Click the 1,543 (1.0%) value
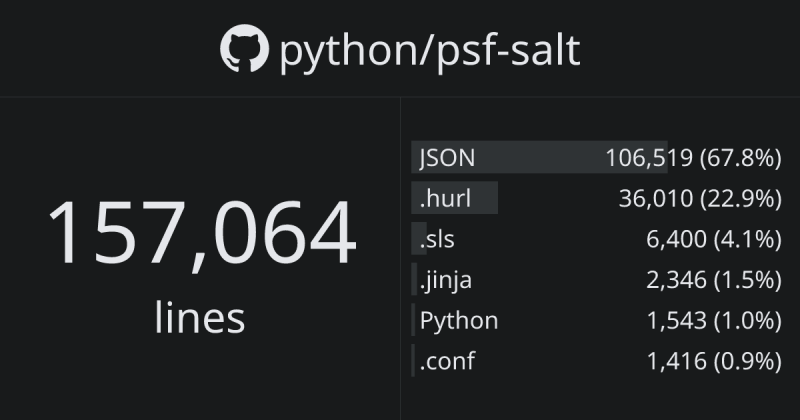Viewport: 800px width, 420px height. 714,321
